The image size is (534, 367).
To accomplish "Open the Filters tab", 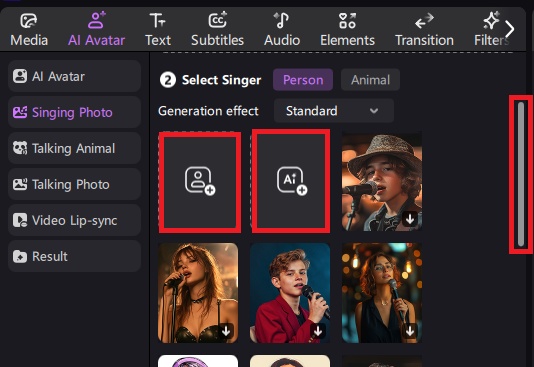I will pyautogui.click(x=490, y=30).
